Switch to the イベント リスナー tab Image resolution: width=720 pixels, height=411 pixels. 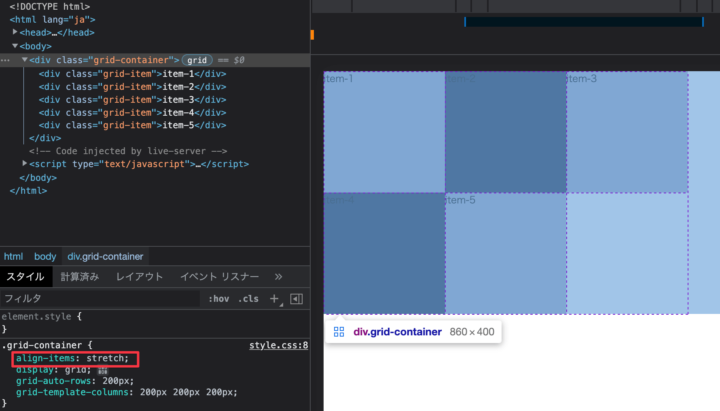point(219,276)
